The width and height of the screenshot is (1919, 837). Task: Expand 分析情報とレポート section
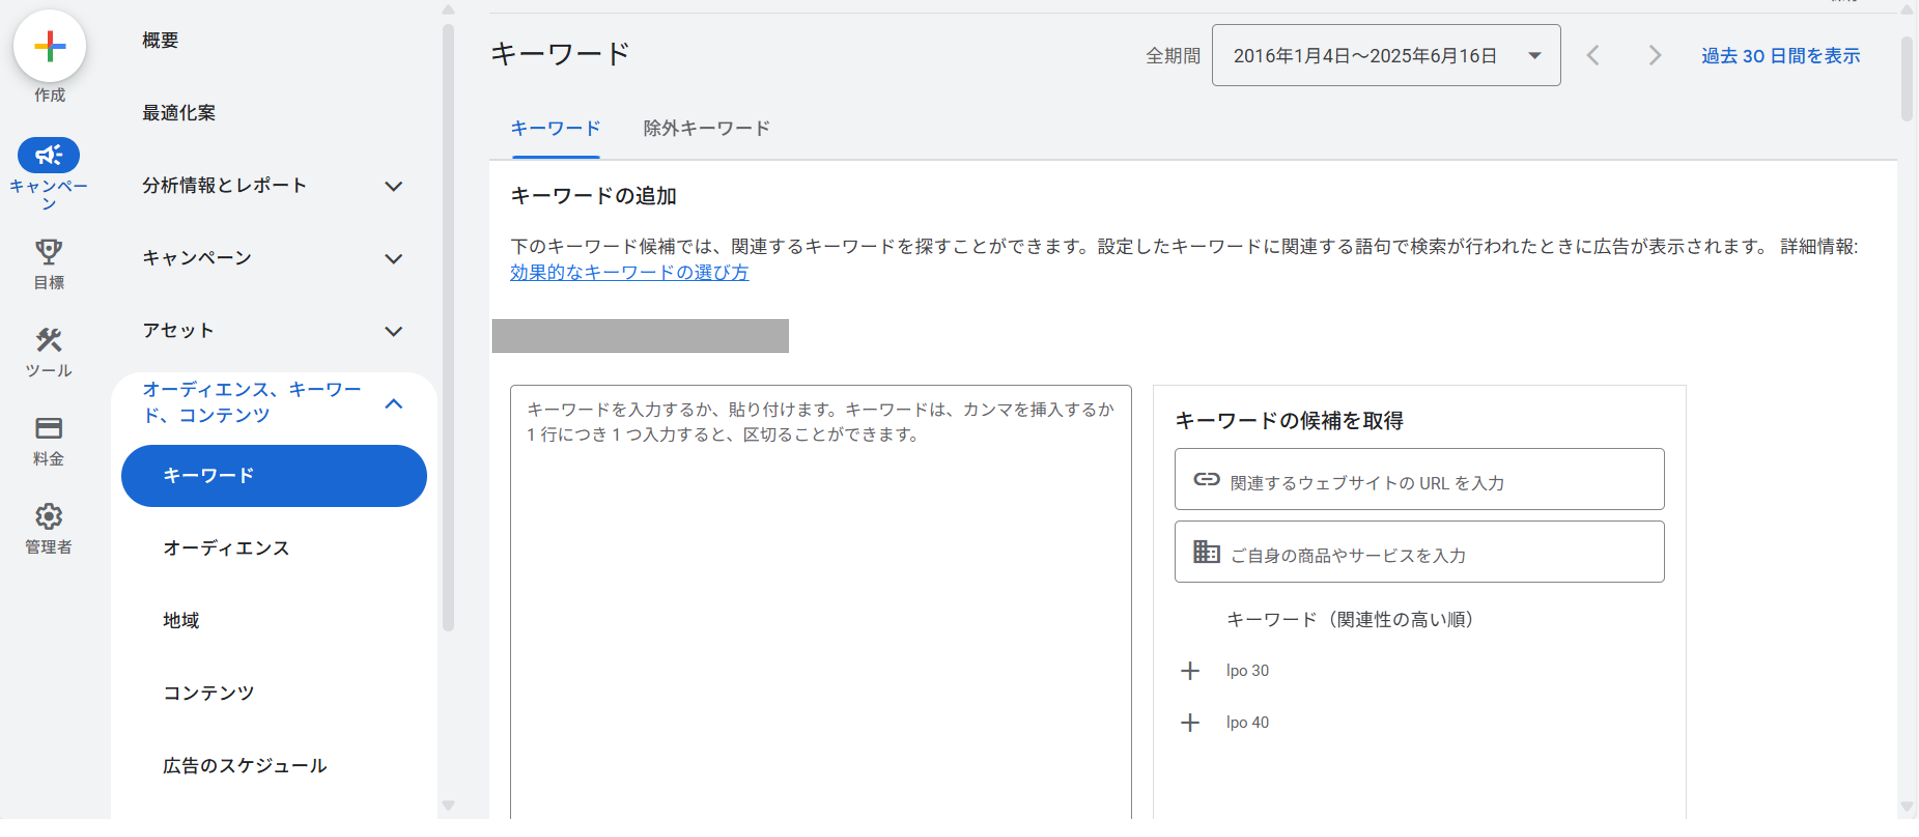[x=394, y=186]
